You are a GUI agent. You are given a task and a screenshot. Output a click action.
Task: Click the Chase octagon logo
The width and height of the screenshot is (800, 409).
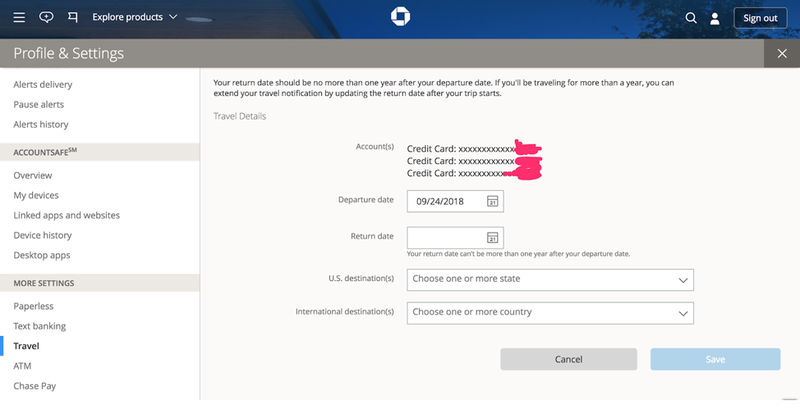click(x=401, y=16)
